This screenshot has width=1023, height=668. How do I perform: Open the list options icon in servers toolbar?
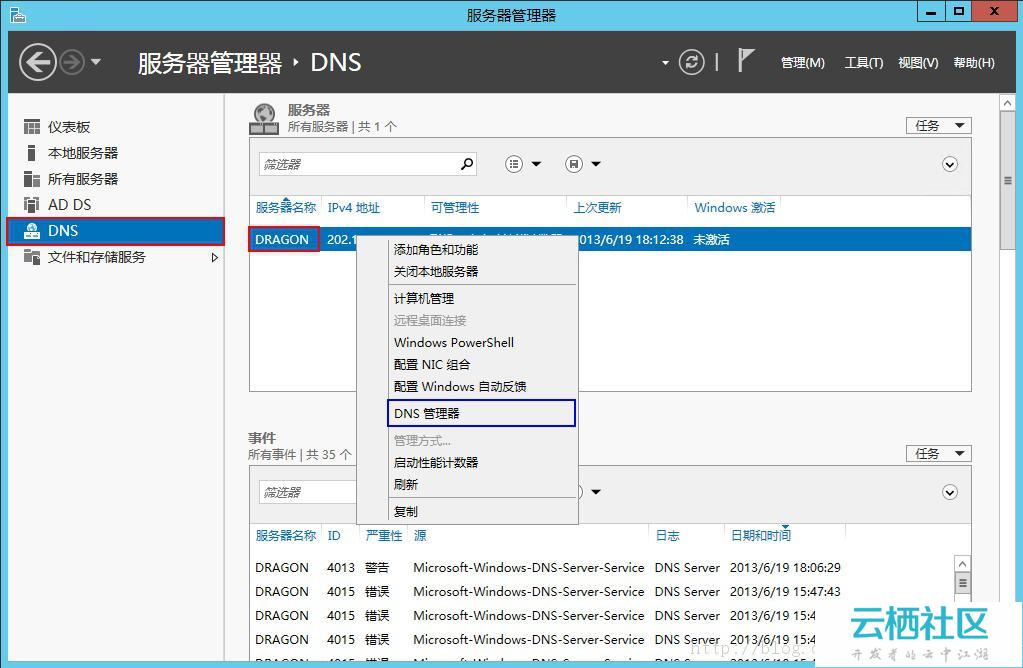(516, 164)
